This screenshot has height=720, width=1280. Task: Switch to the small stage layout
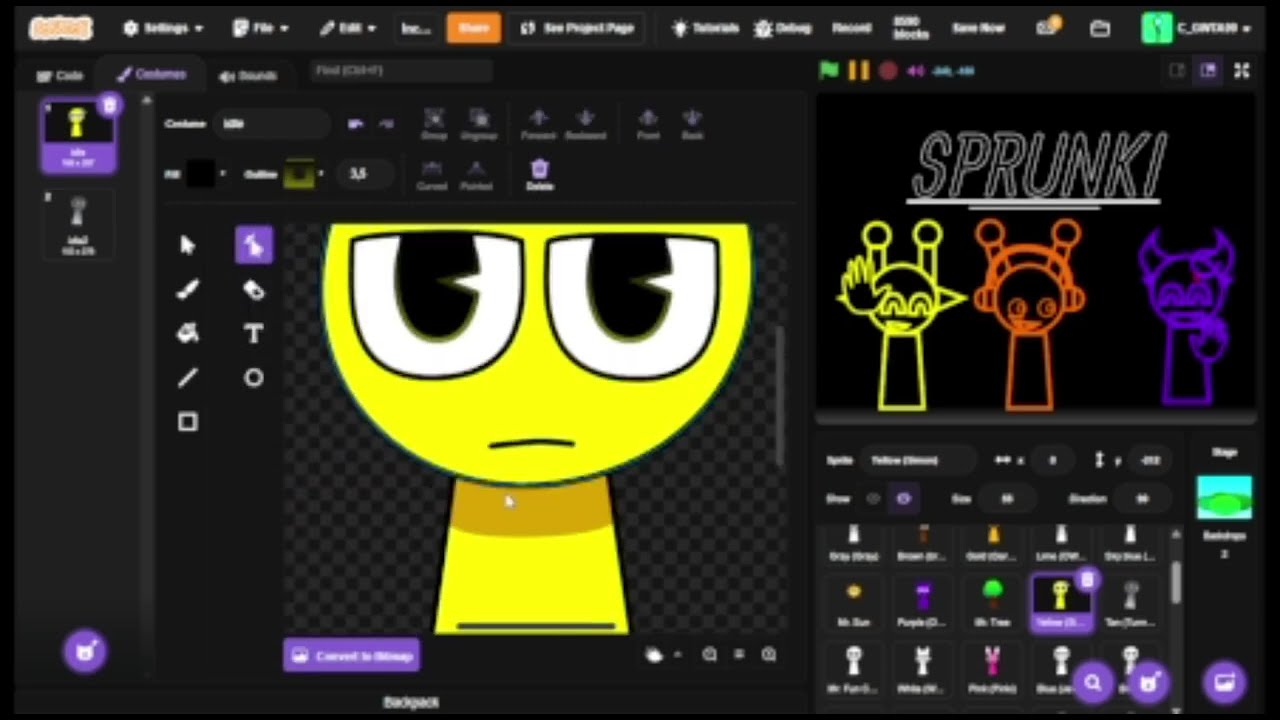(1177, 70)
